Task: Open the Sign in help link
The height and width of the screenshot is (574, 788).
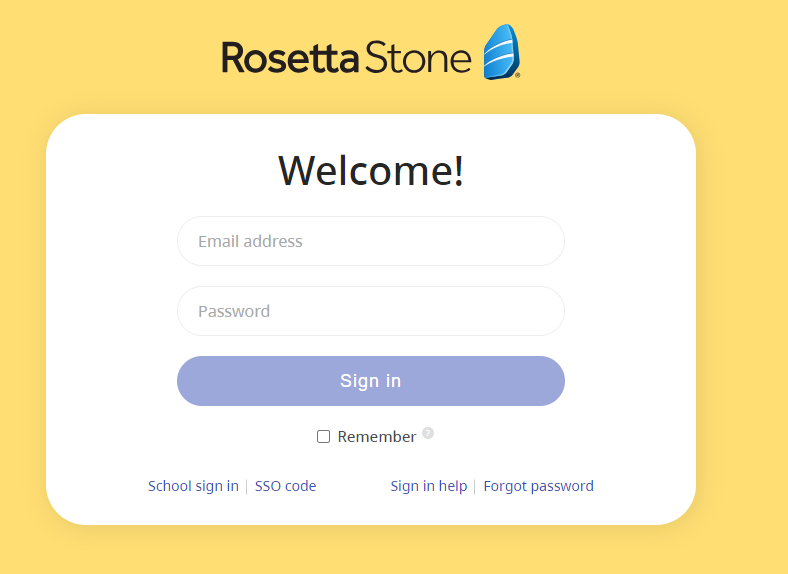Action: pos(429,486)
